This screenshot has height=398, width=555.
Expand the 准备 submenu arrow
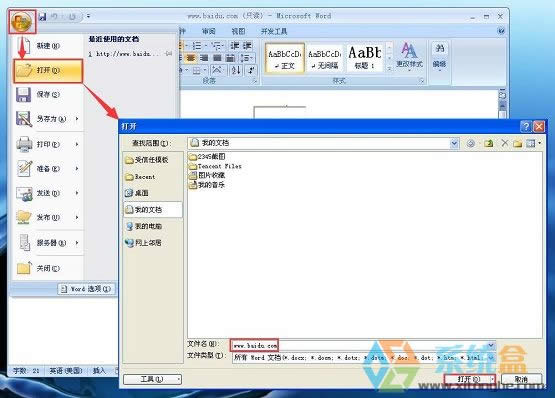coord(77,169)
